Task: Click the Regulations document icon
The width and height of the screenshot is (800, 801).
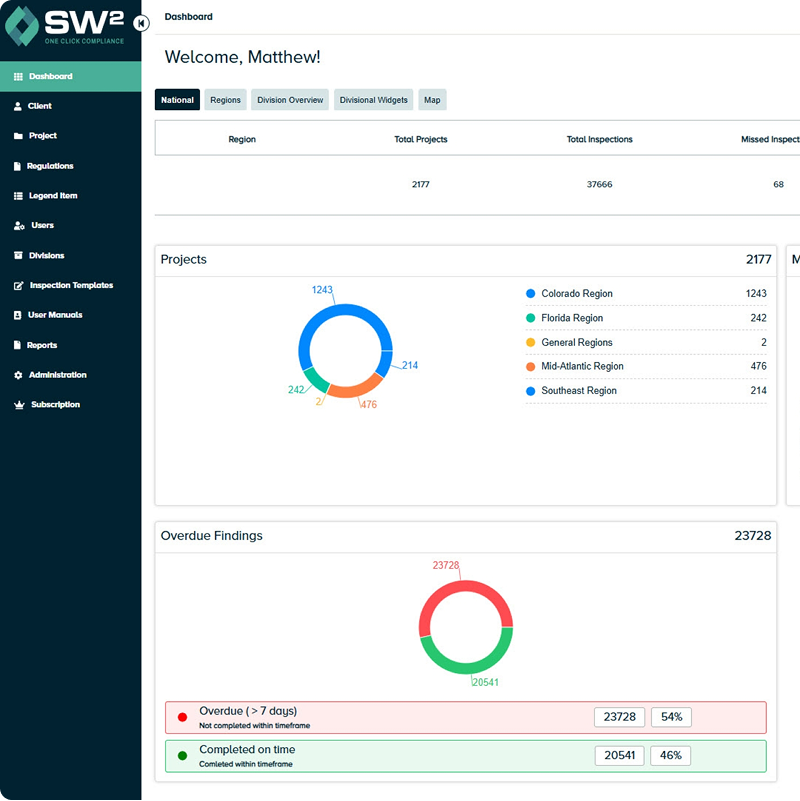Action: 18,166
